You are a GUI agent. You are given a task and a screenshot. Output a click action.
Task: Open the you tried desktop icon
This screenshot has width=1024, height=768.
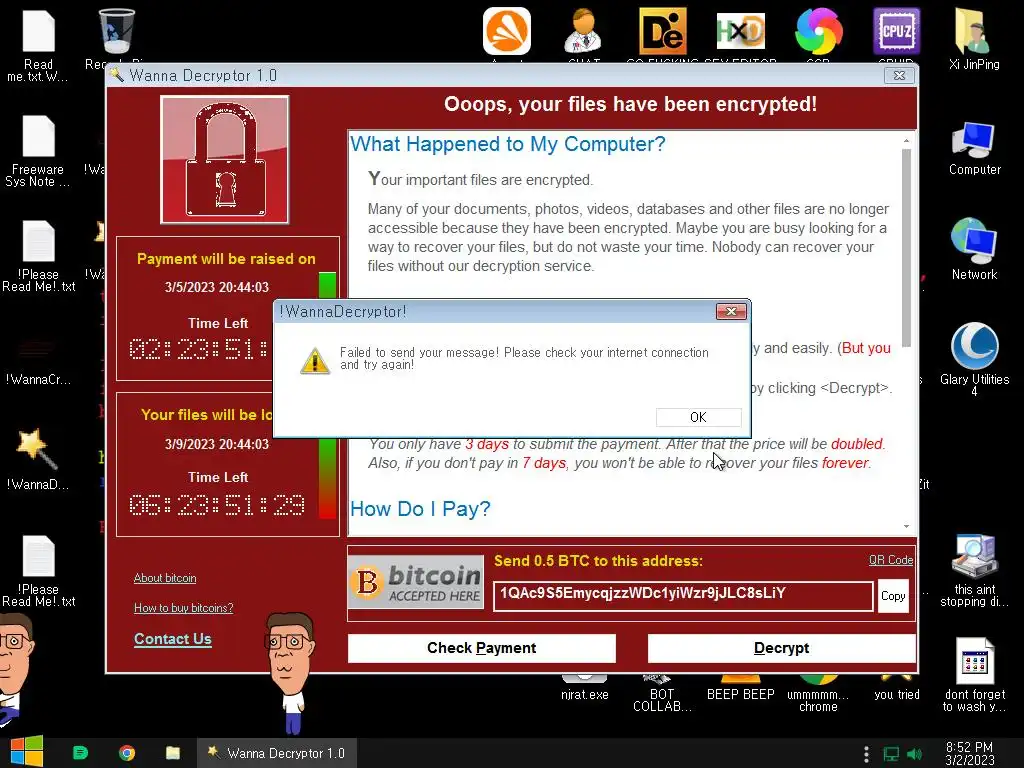point(897,690)
